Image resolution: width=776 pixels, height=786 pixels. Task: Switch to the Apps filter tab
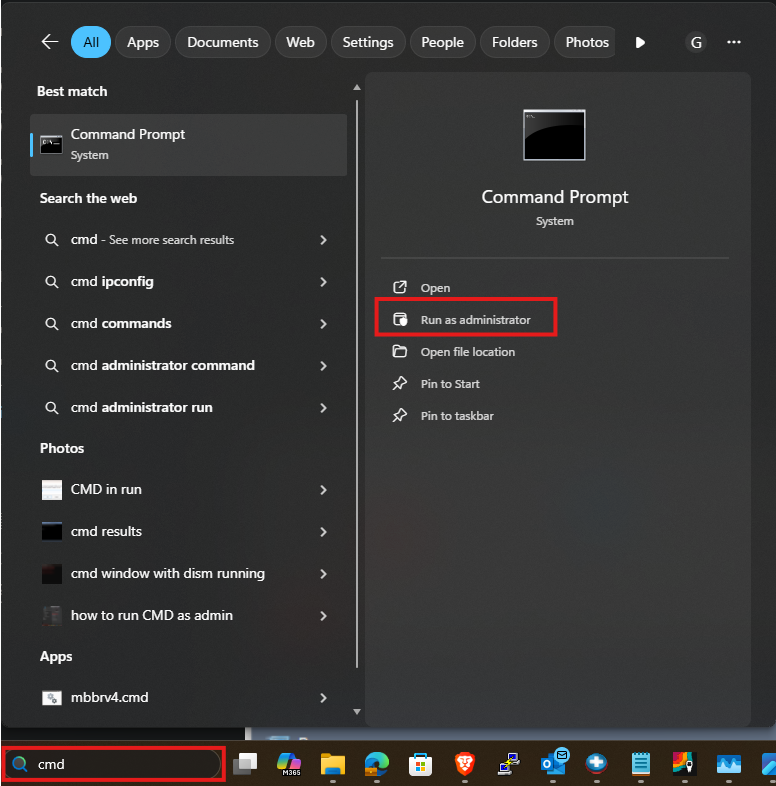(143, 42)
